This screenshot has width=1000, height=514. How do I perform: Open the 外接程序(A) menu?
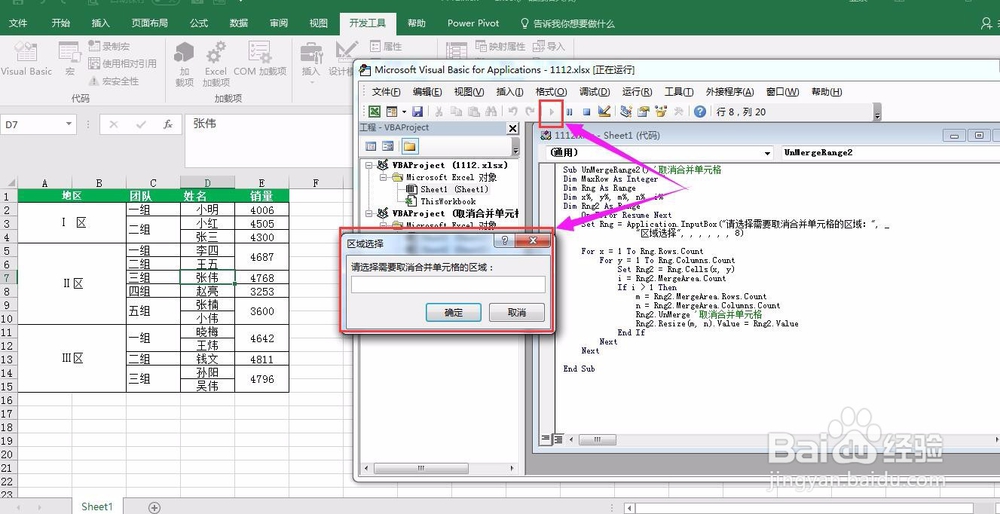[x=730, y=92]
